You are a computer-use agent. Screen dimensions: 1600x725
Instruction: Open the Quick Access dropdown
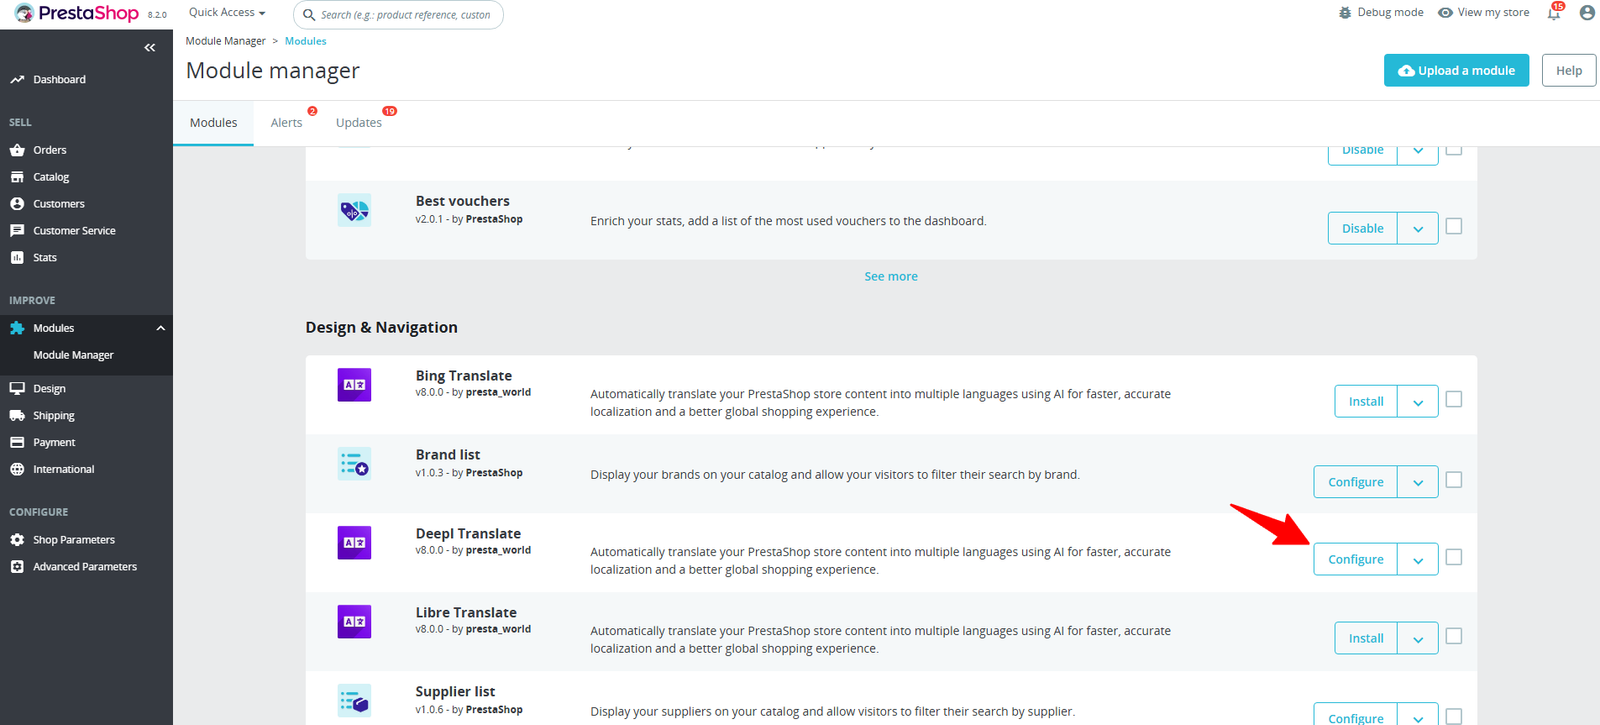tap(227, 13)
